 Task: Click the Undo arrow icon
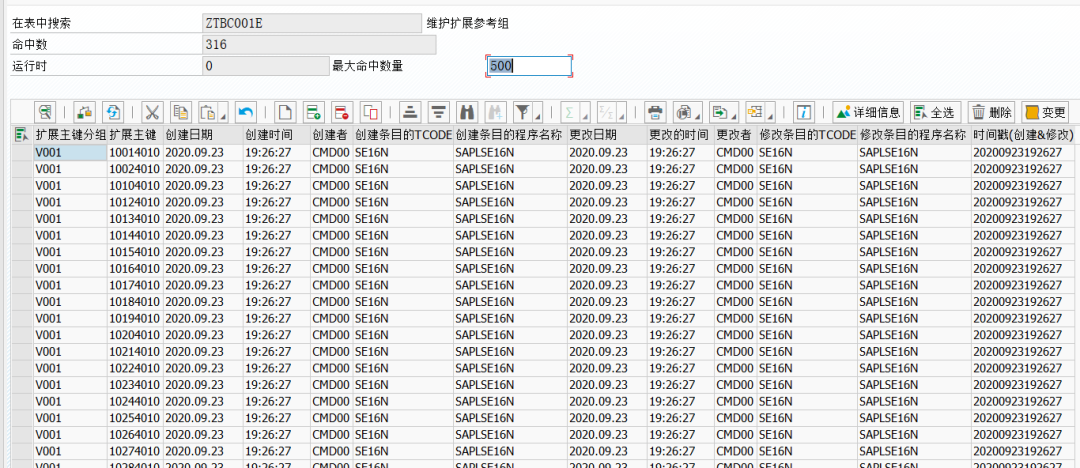245,112
